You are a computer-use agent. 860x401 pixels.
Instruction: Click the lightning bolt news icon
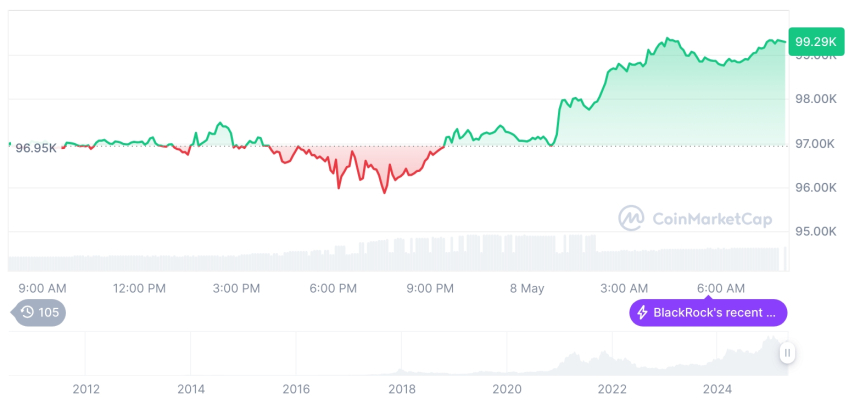coord(642,313)
